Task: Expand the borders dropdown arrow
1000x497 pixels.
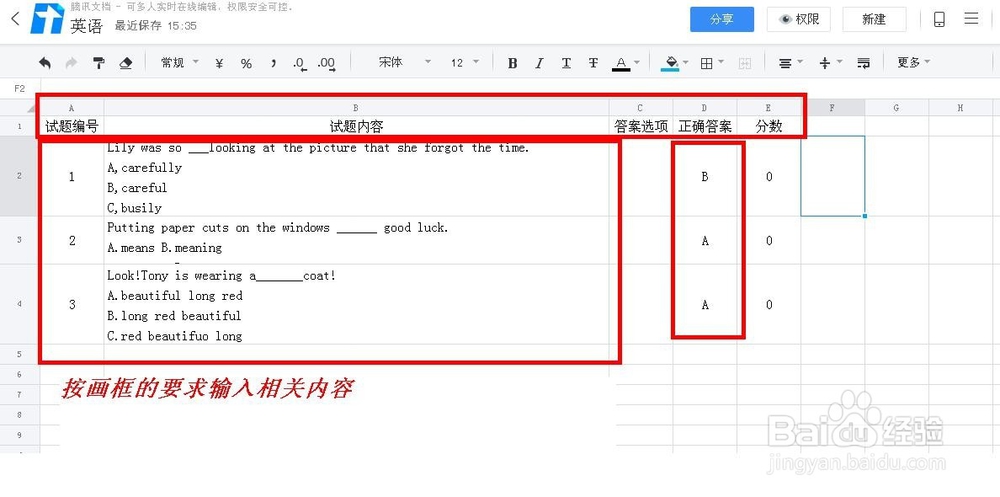Action: [x=721, y=63]
